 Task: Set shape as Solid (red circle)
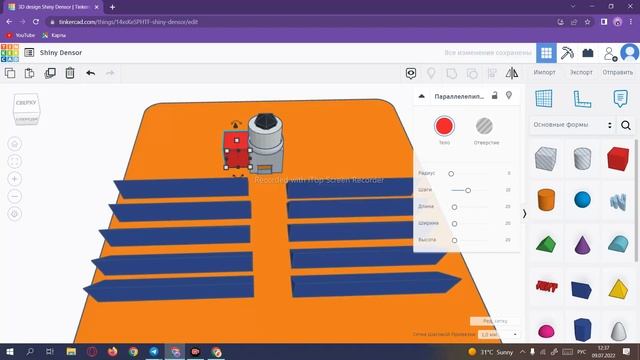444,126
